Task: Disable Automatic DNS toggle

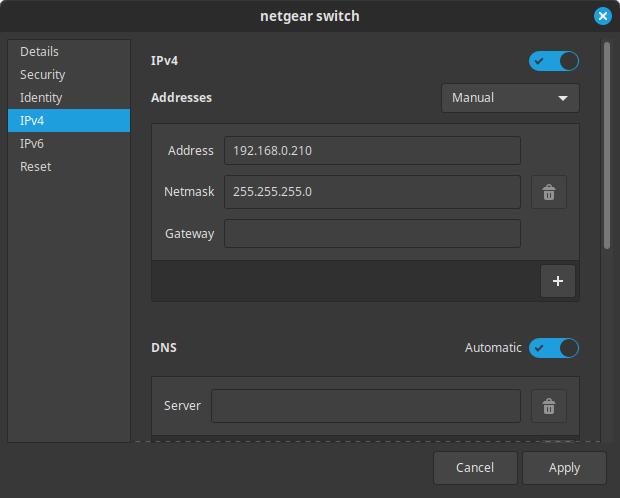Action: point(554,348)
